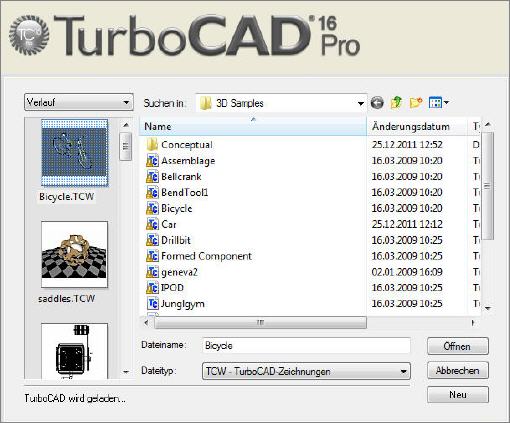The image size is (510, 423).
Task: Click the Conceptual folder icon
Action: (152, 145)
